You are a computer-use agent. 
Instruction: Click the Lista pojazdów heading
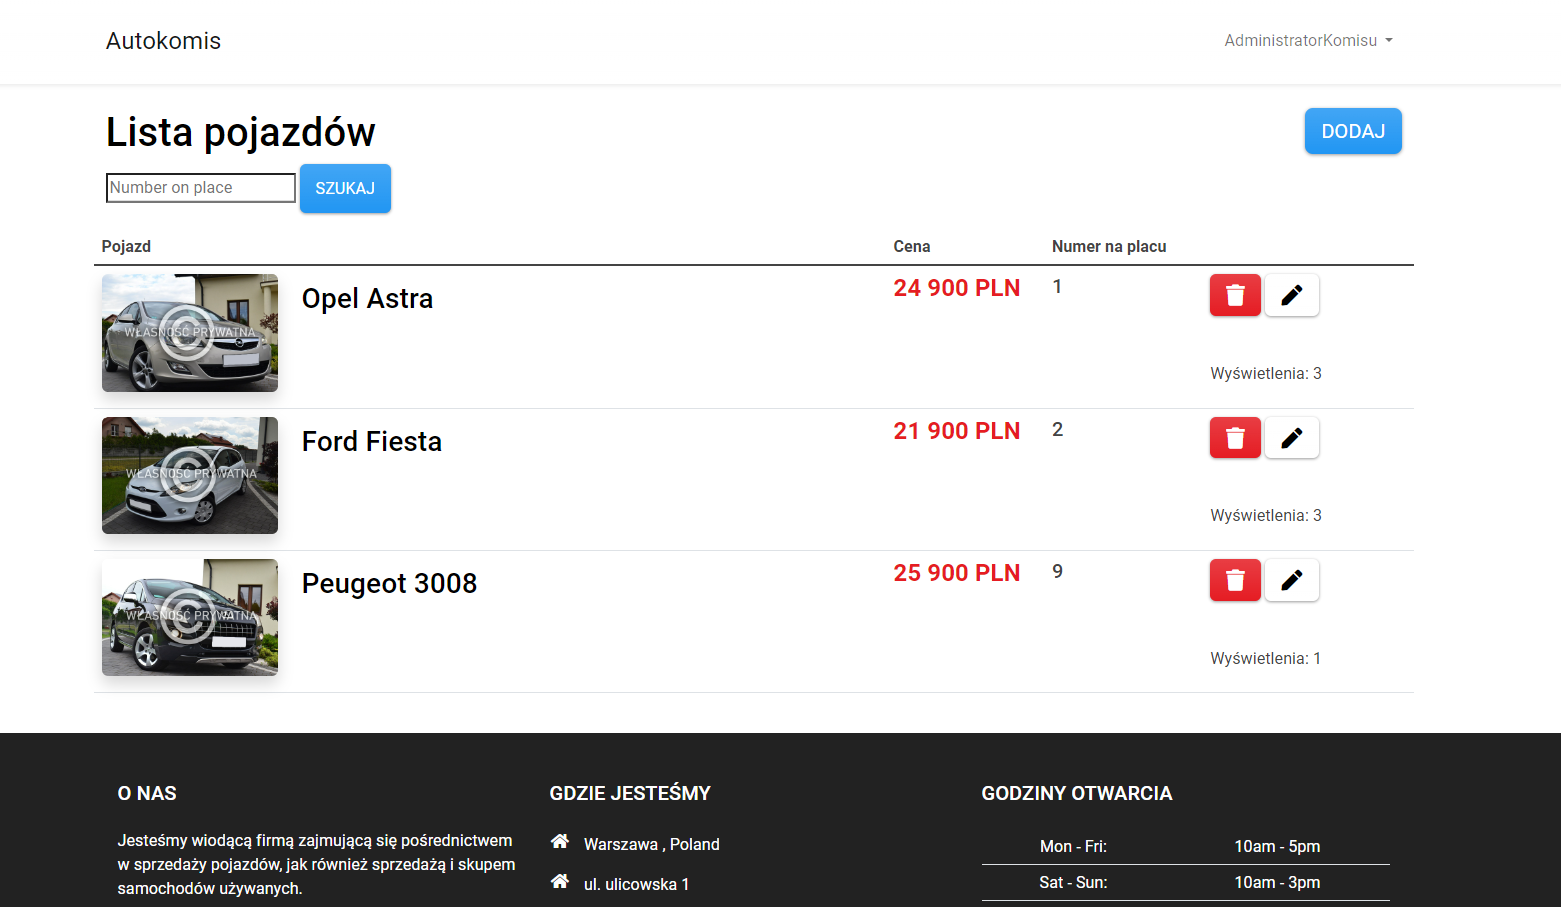(240, 132)
